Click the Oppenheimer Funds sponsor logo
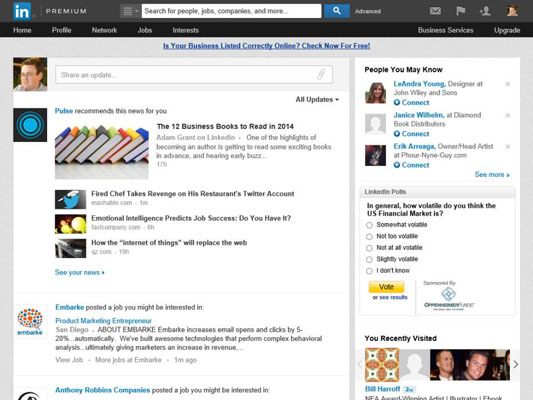 (449, 298)
